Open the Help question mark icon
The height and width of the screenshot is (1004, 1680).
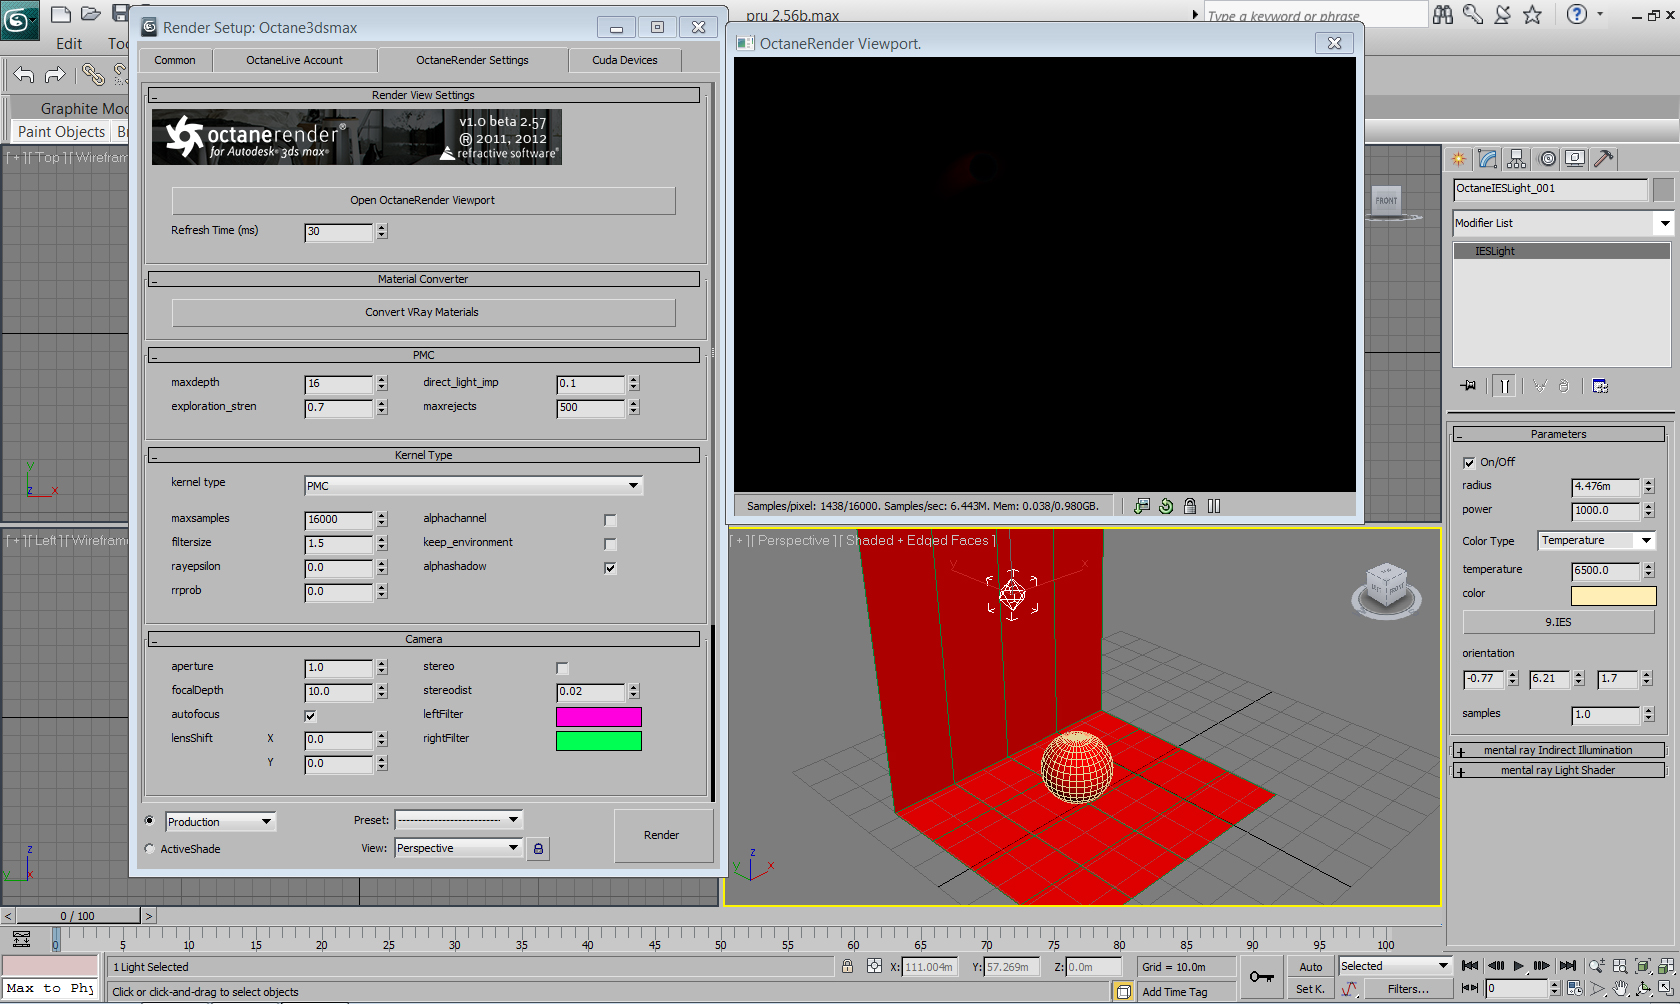coord(1577,14)
